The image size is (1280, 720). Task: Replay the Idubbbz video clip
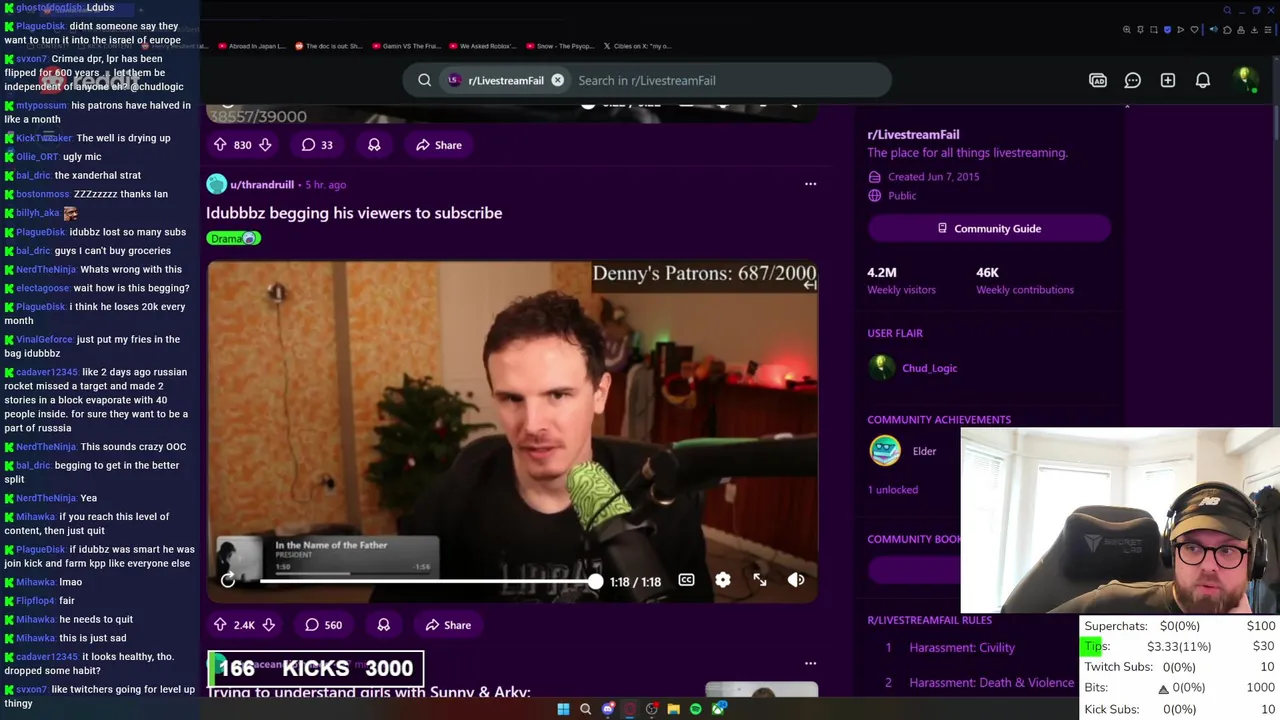coord(228,580)
